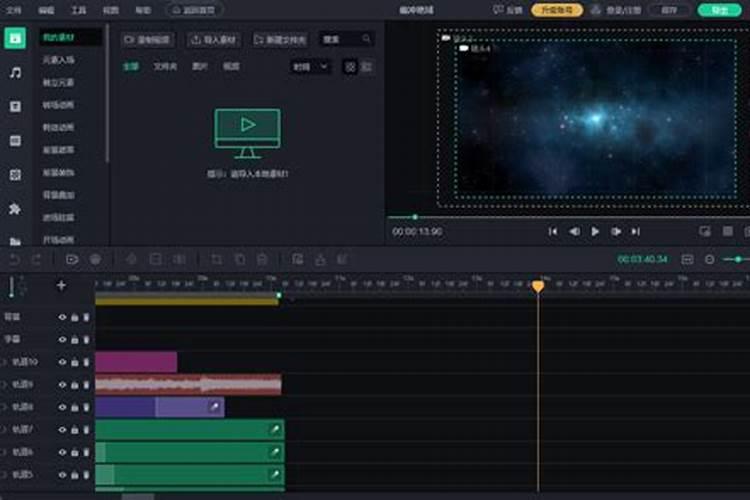Click the undo arrow in timeline toolbar
The width and height of the screenshot is (750, 500).
[x=14, y=259]
